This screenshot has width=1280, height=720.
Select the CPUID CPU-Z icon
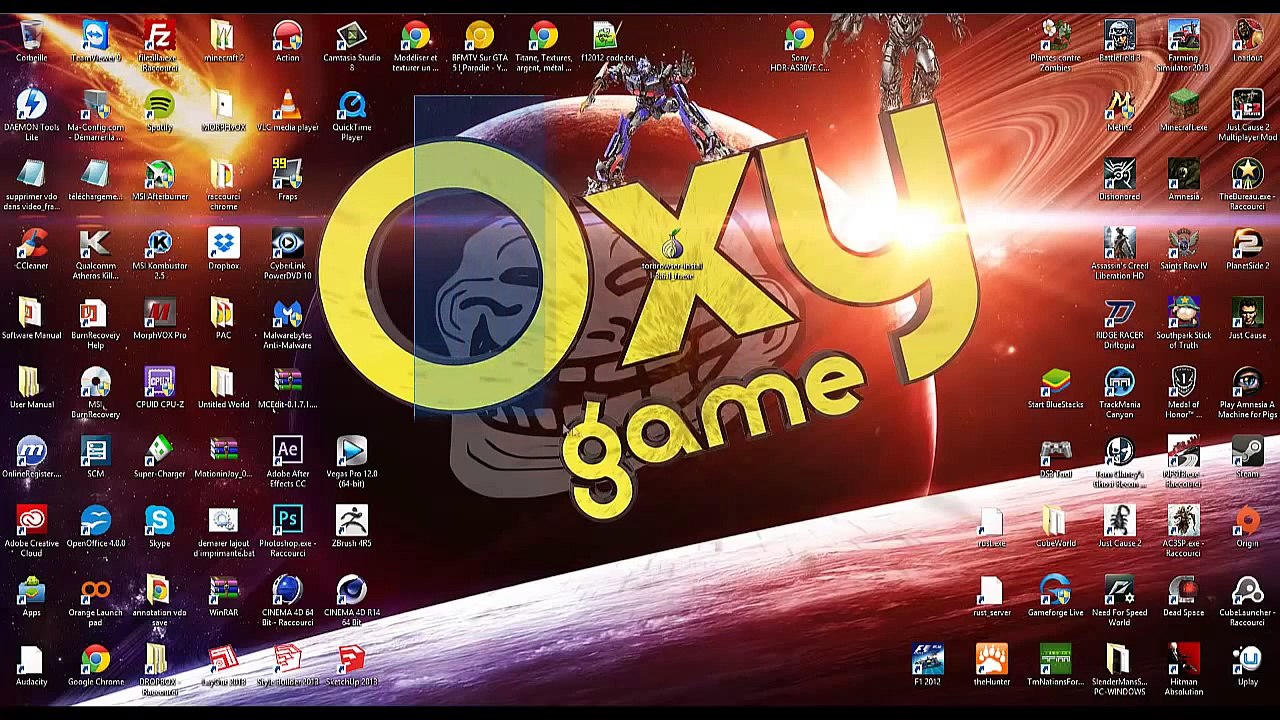pos(159,383)
